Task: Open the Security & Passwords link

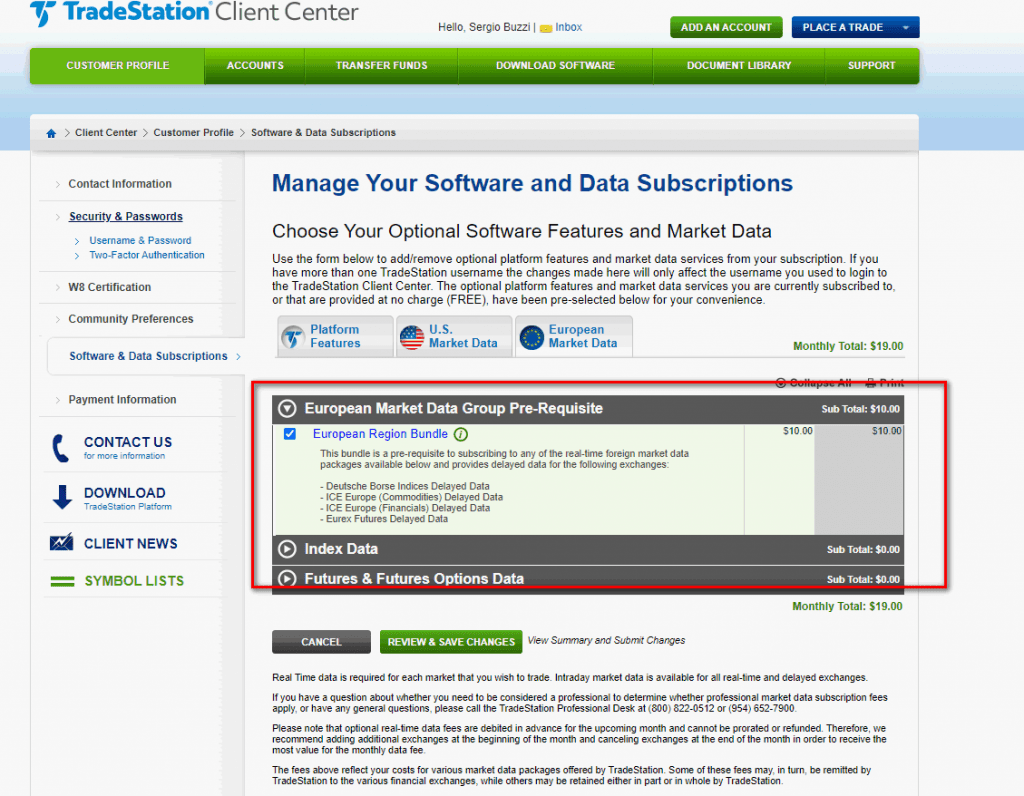Action: (125, 217)
